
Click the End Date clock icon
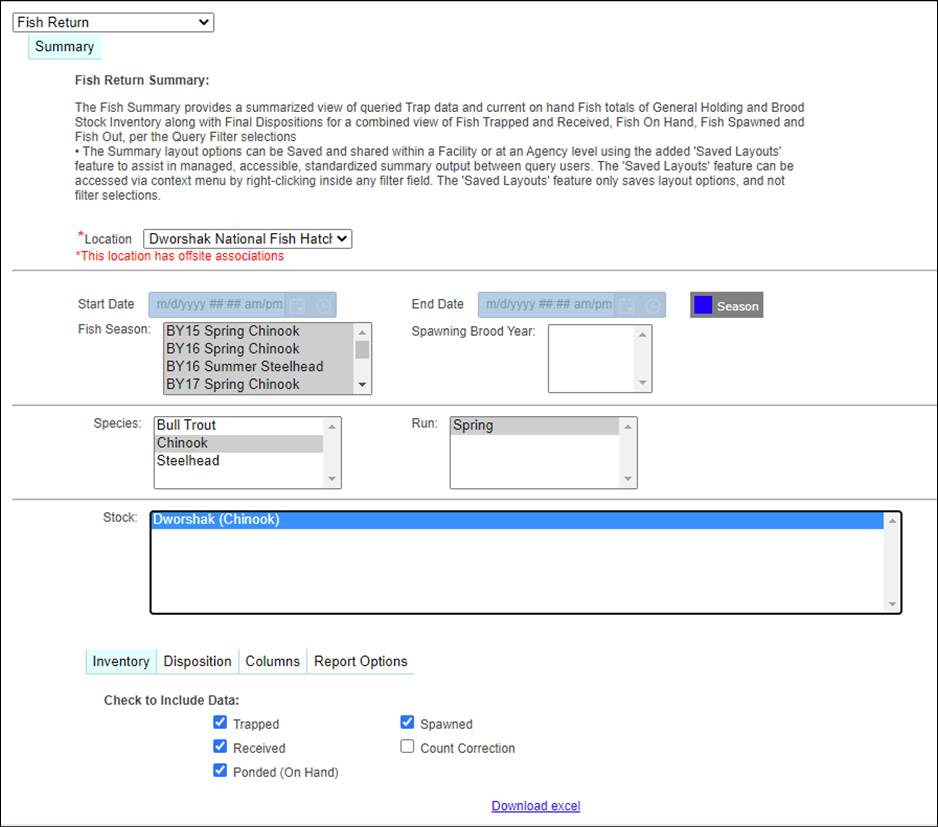point(651,305)
